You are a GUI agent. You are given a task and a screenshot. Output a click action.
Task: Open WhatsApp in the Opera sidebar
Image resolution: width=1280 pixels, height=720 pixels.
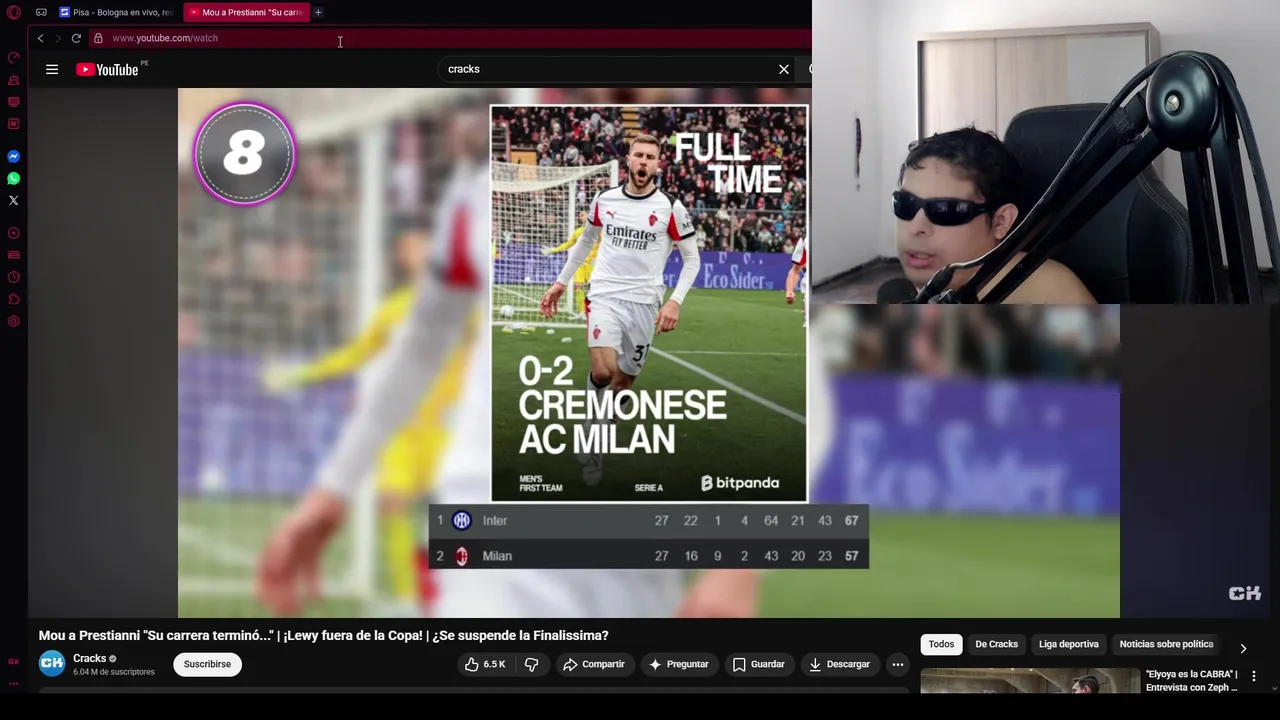13,178
